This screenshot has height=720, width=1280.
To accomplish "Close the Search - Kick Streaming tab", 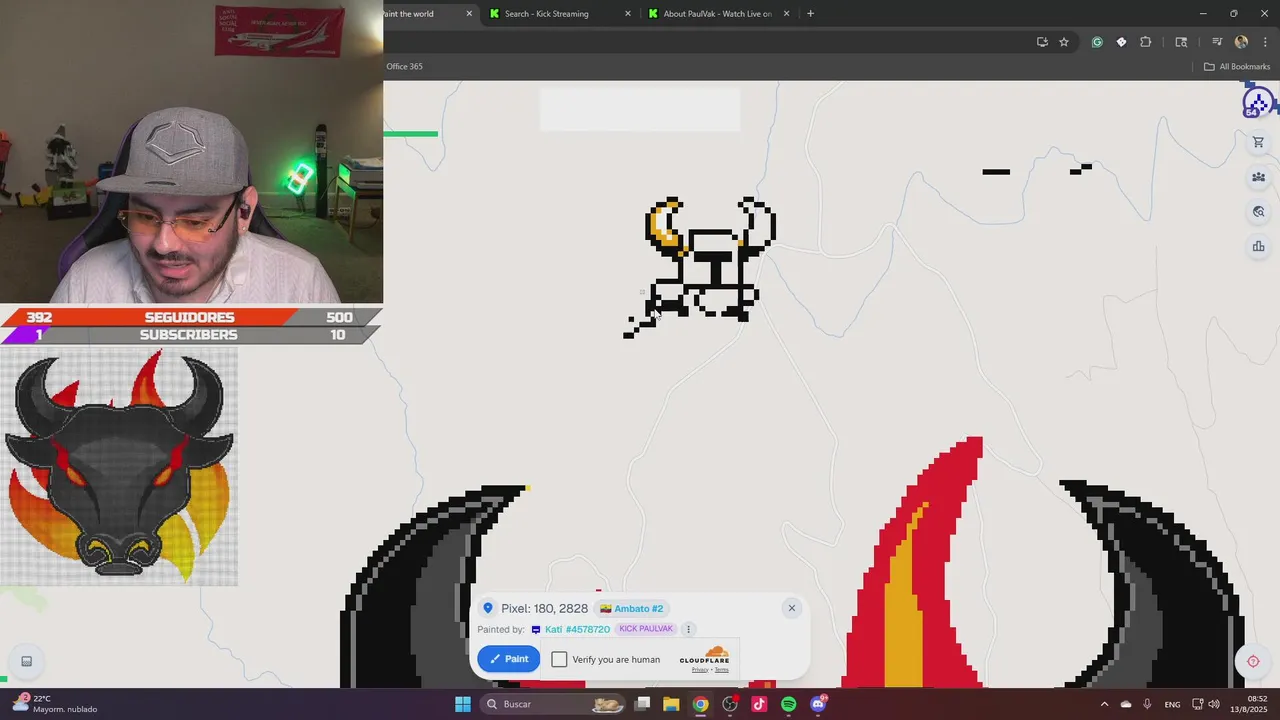I will click(x=628, y=14).
